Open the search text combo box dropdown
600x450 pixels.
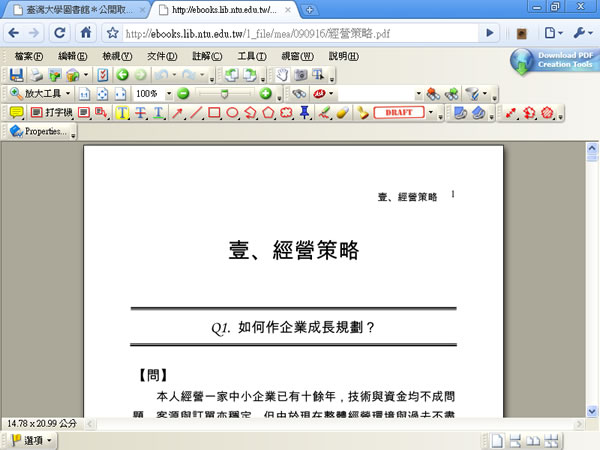(x=418, y=93)
